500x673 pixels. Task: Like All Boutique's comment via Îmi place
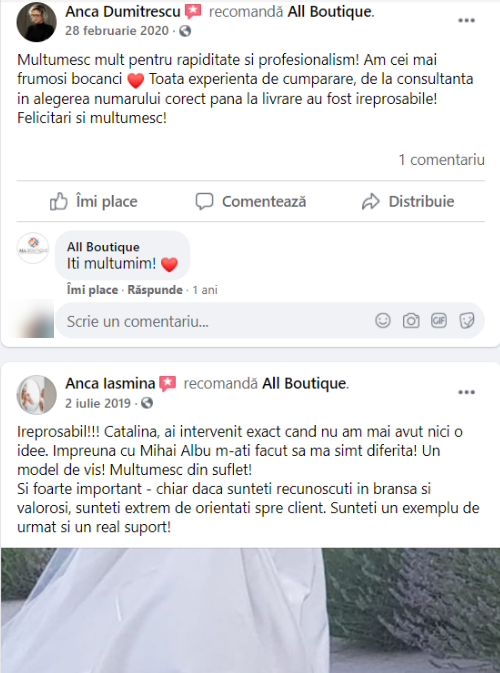(x=92, y=290)
